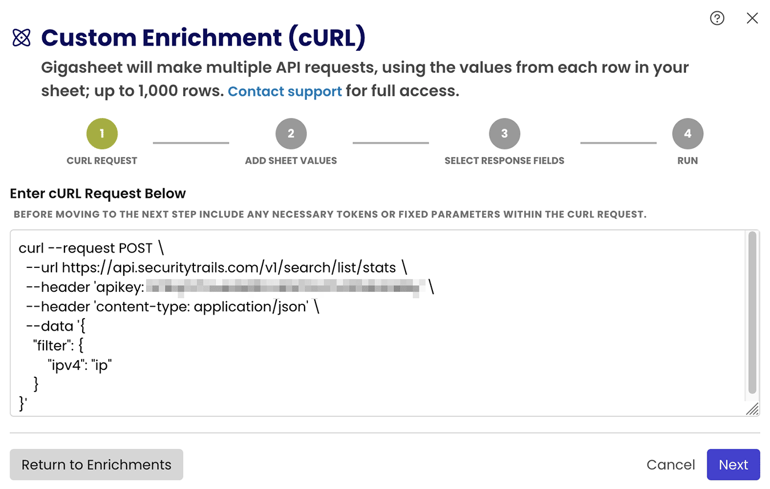Click inside the cURL request text area
Viewport: 770px width, 489px height.
click(385, 323)
